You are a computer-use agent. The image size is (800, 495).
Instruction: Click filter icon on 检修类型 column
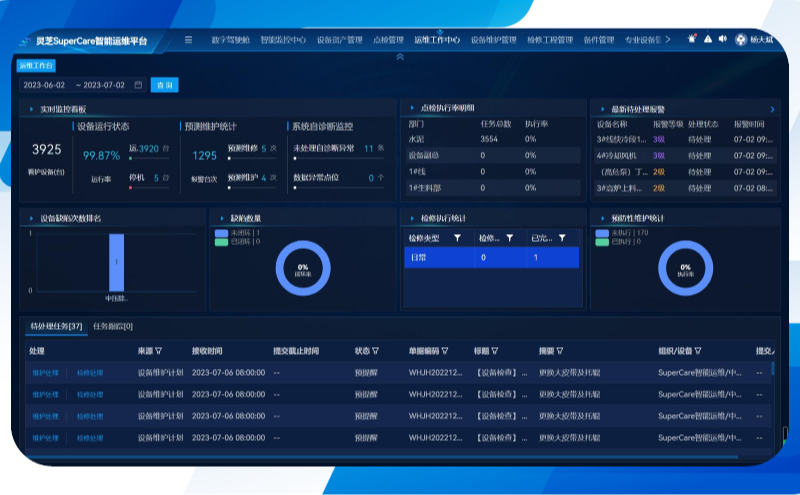[x=457, y=238]
